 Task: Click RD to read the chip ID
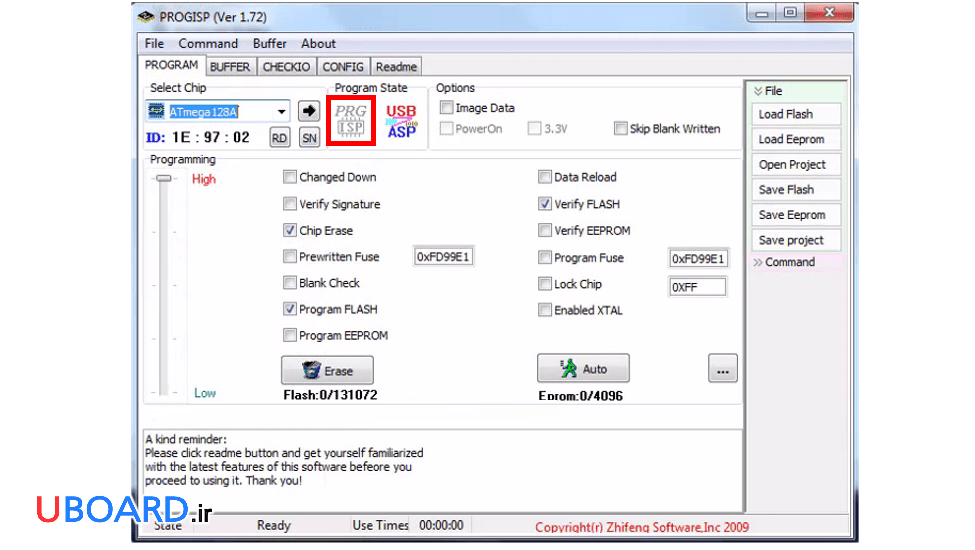279,137
